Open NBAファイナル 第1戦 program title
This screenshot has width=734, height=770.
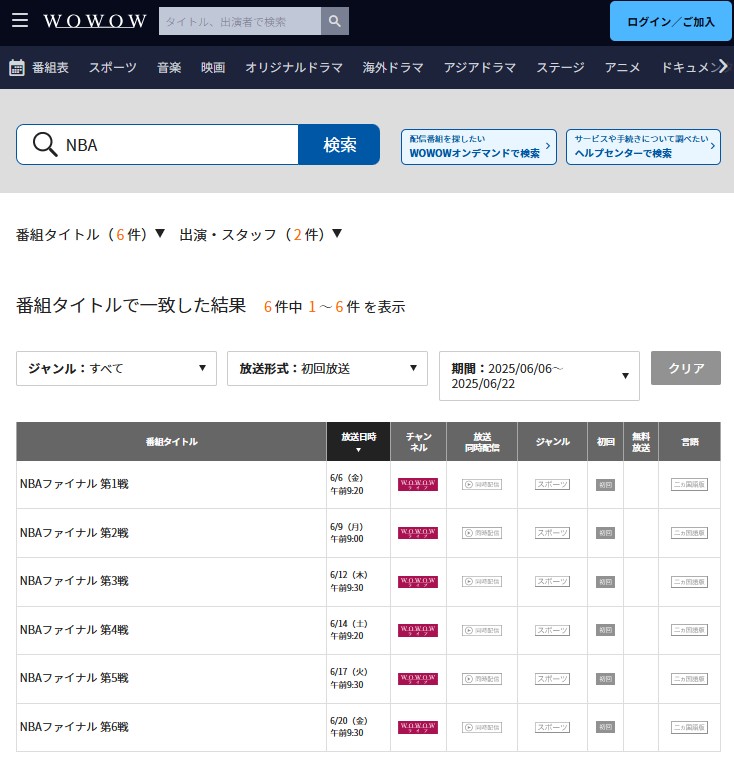74,484
